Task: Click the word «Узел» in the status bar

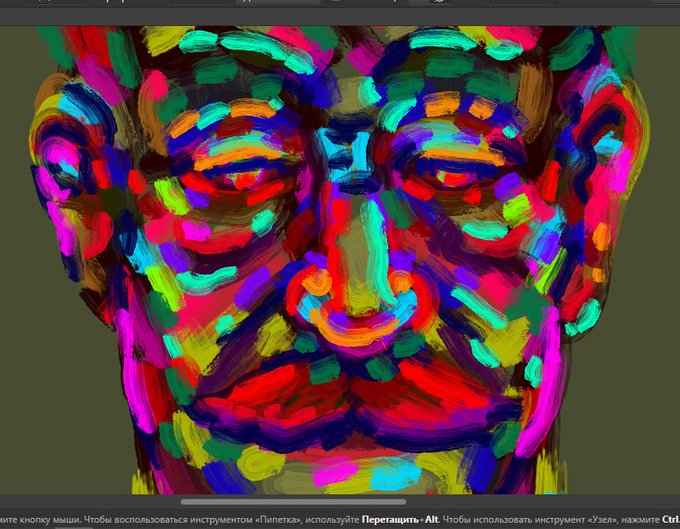Action: (605, 519)
